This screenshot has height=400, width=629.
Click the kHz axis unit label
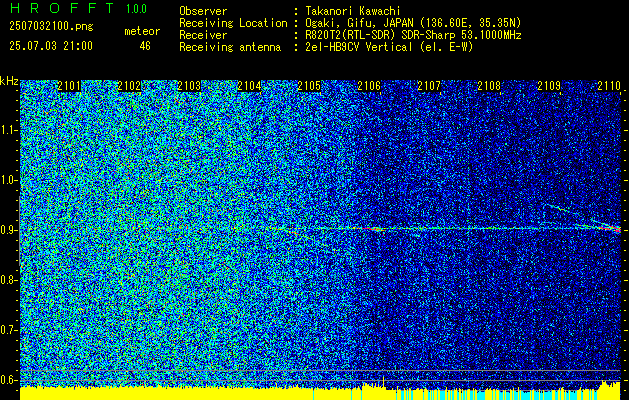point(9,82)
